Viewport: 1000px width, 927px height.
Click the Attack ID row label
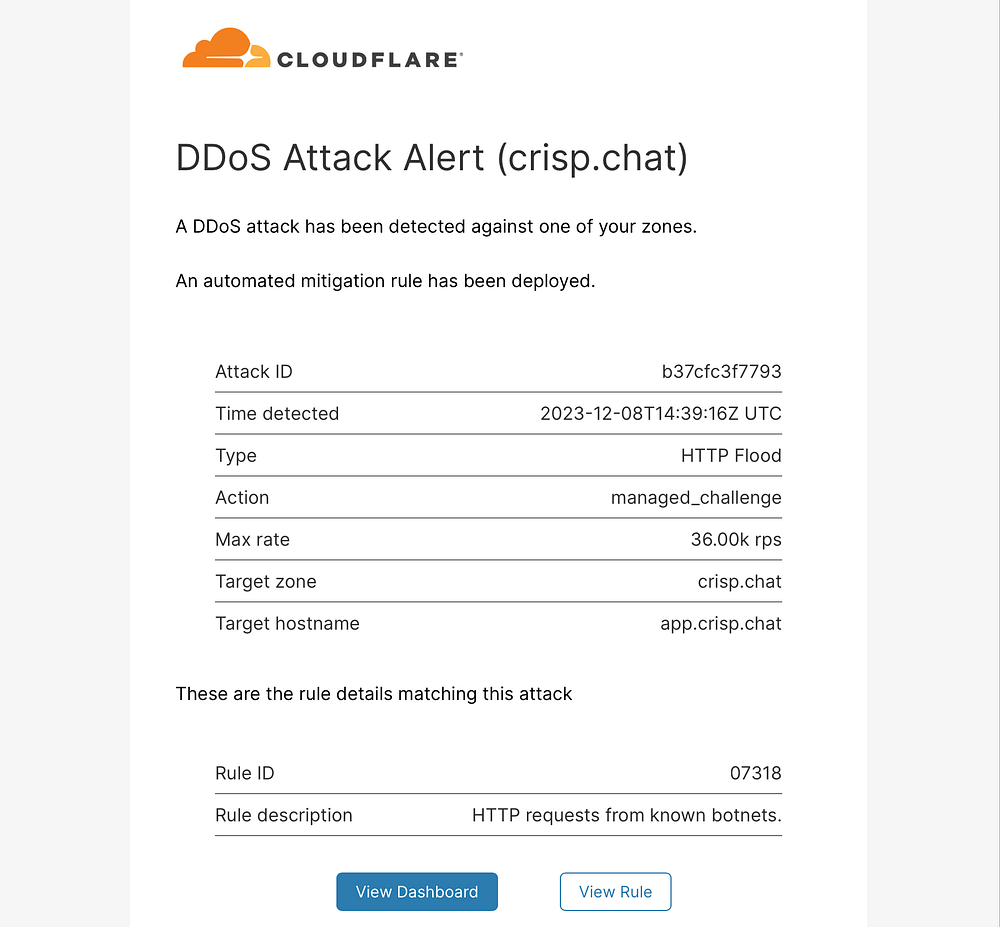point(254,372)
